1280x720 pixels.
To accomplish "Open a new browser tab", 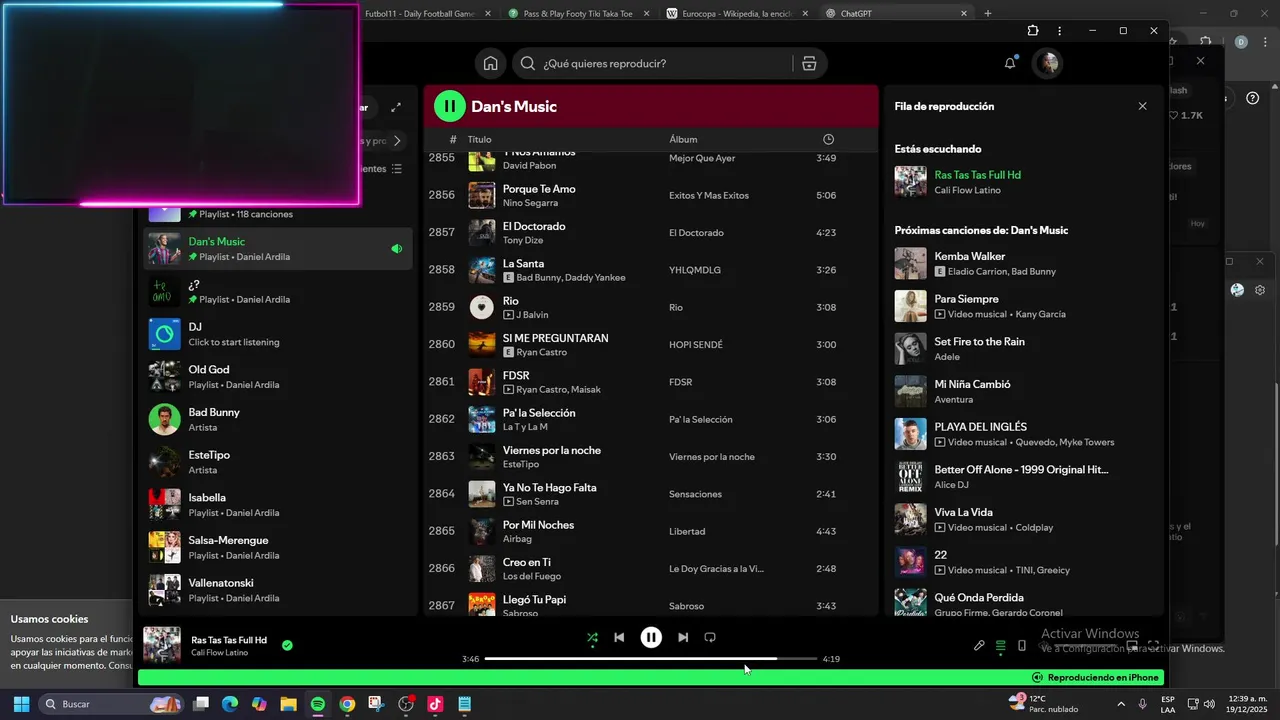I will coord(988,14).
